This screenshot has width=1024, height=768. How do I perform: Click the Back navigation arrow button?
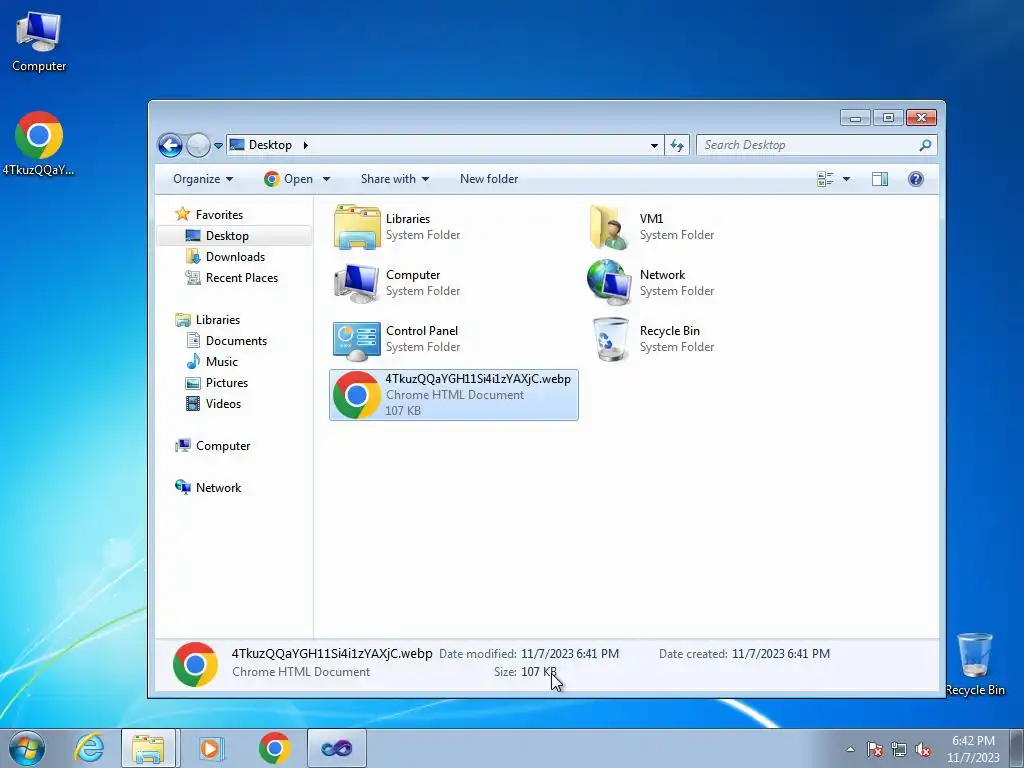click(170, 145)
